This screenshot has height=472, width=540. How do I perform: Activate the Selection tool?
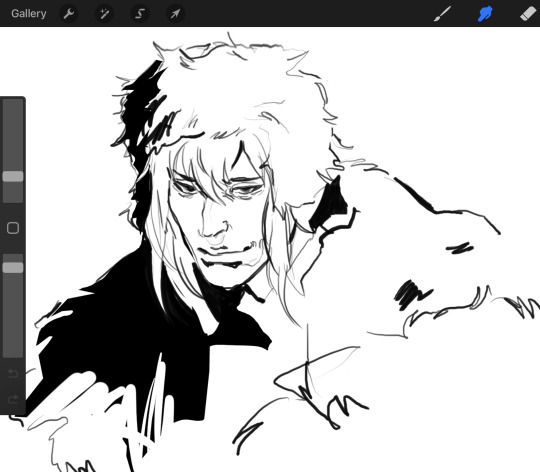tap(140, 14)
